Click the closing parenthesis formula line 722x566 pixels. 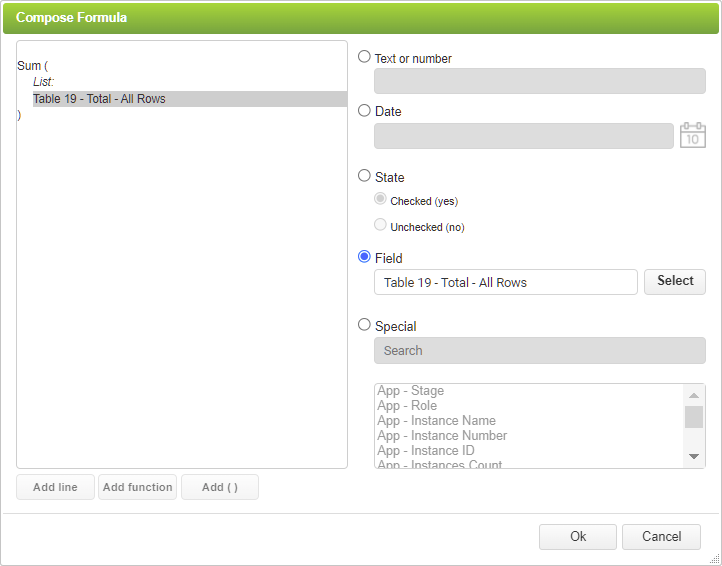(x=19, y=115)
